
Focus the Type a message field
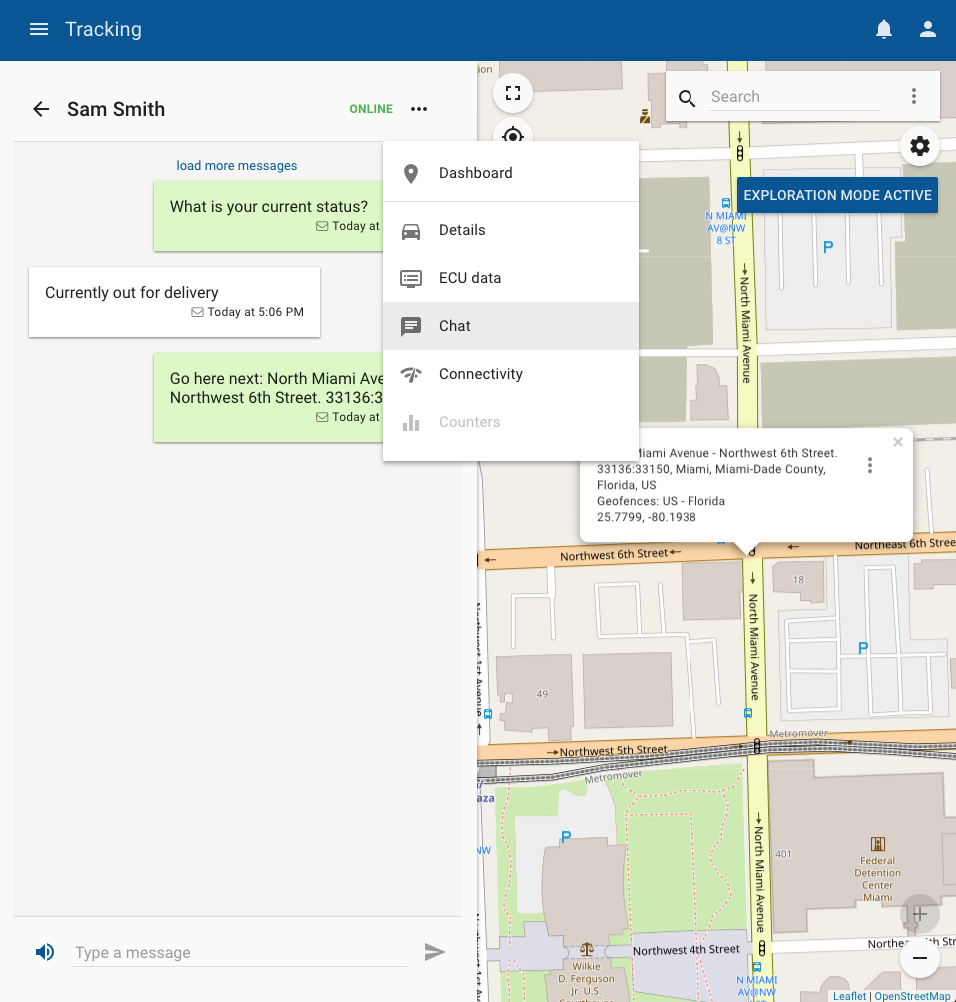(x=240, y=953)
